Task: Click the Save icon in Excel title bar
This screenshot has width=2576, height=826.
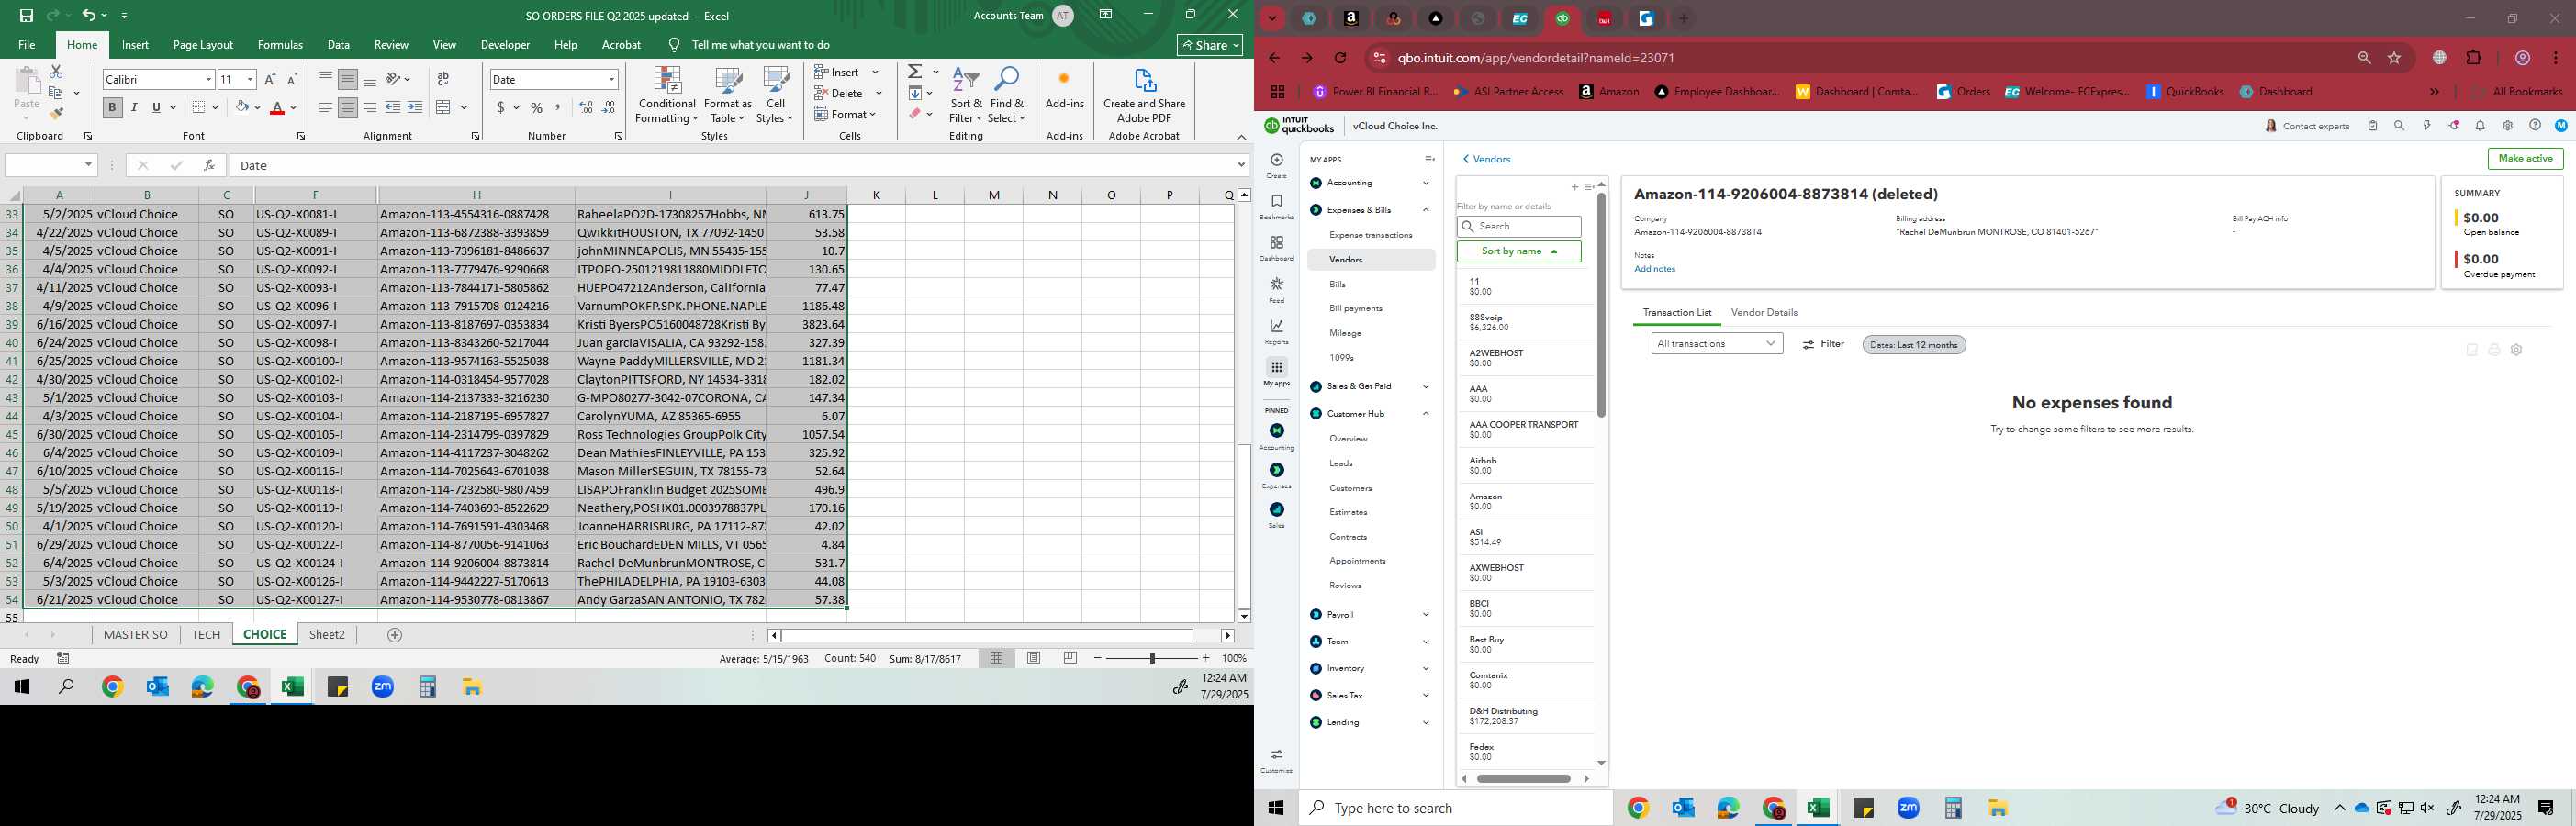Action: [x=26, y=15]
